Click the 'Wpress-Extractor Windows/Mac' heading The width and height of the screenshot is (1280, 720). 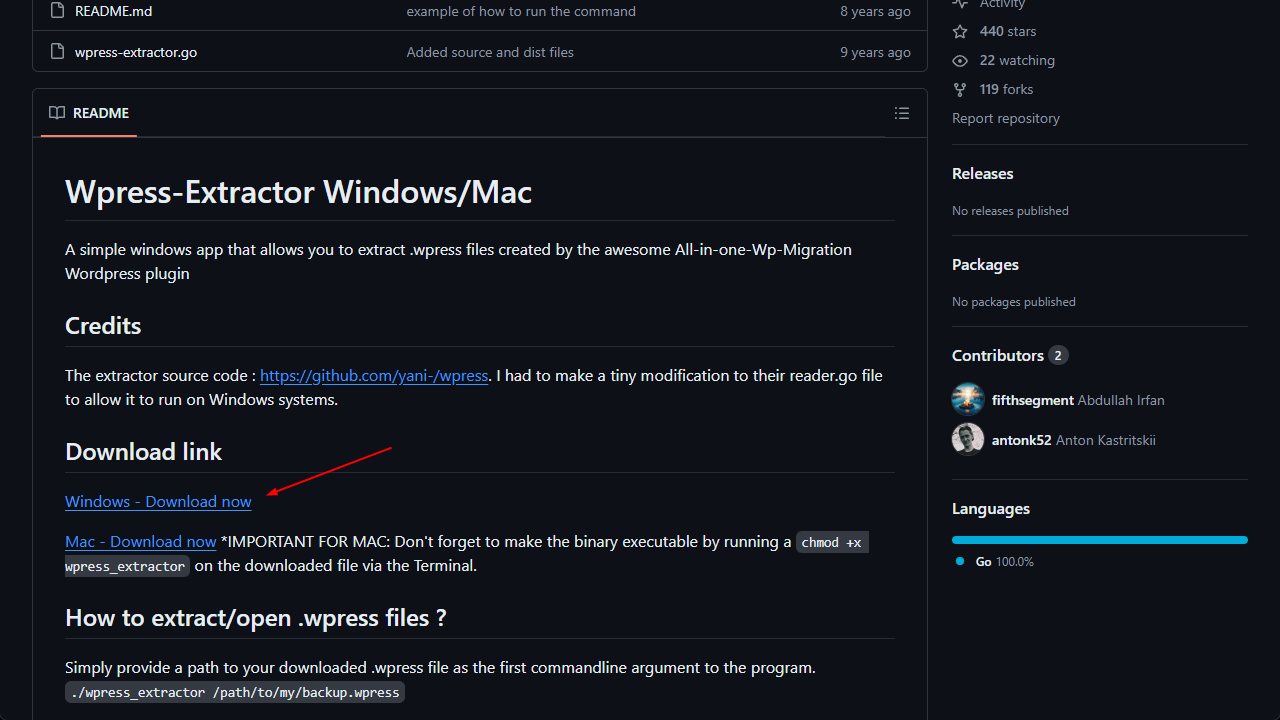tap(298, 191)
